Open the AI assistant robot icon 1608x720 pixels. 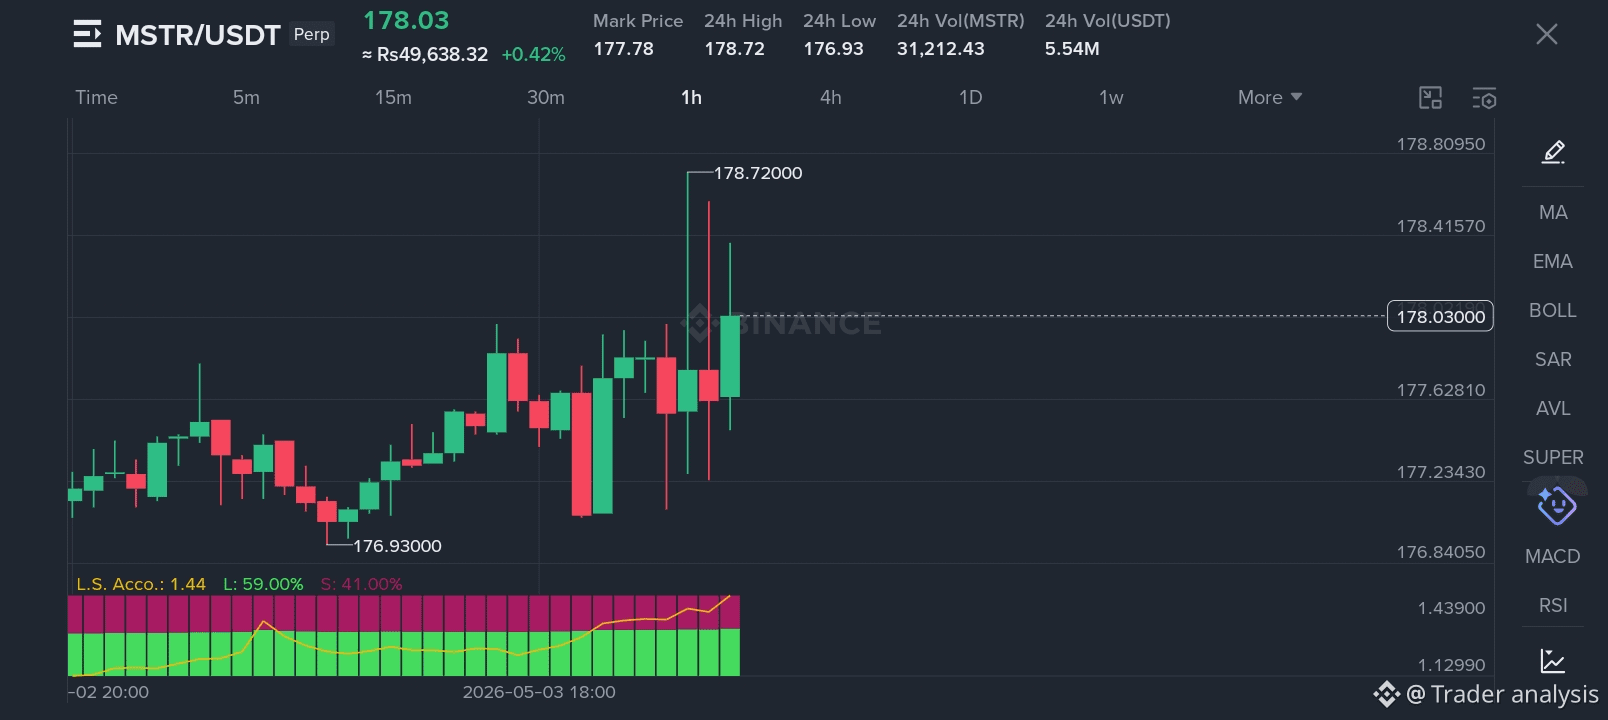coord(1556,505)
